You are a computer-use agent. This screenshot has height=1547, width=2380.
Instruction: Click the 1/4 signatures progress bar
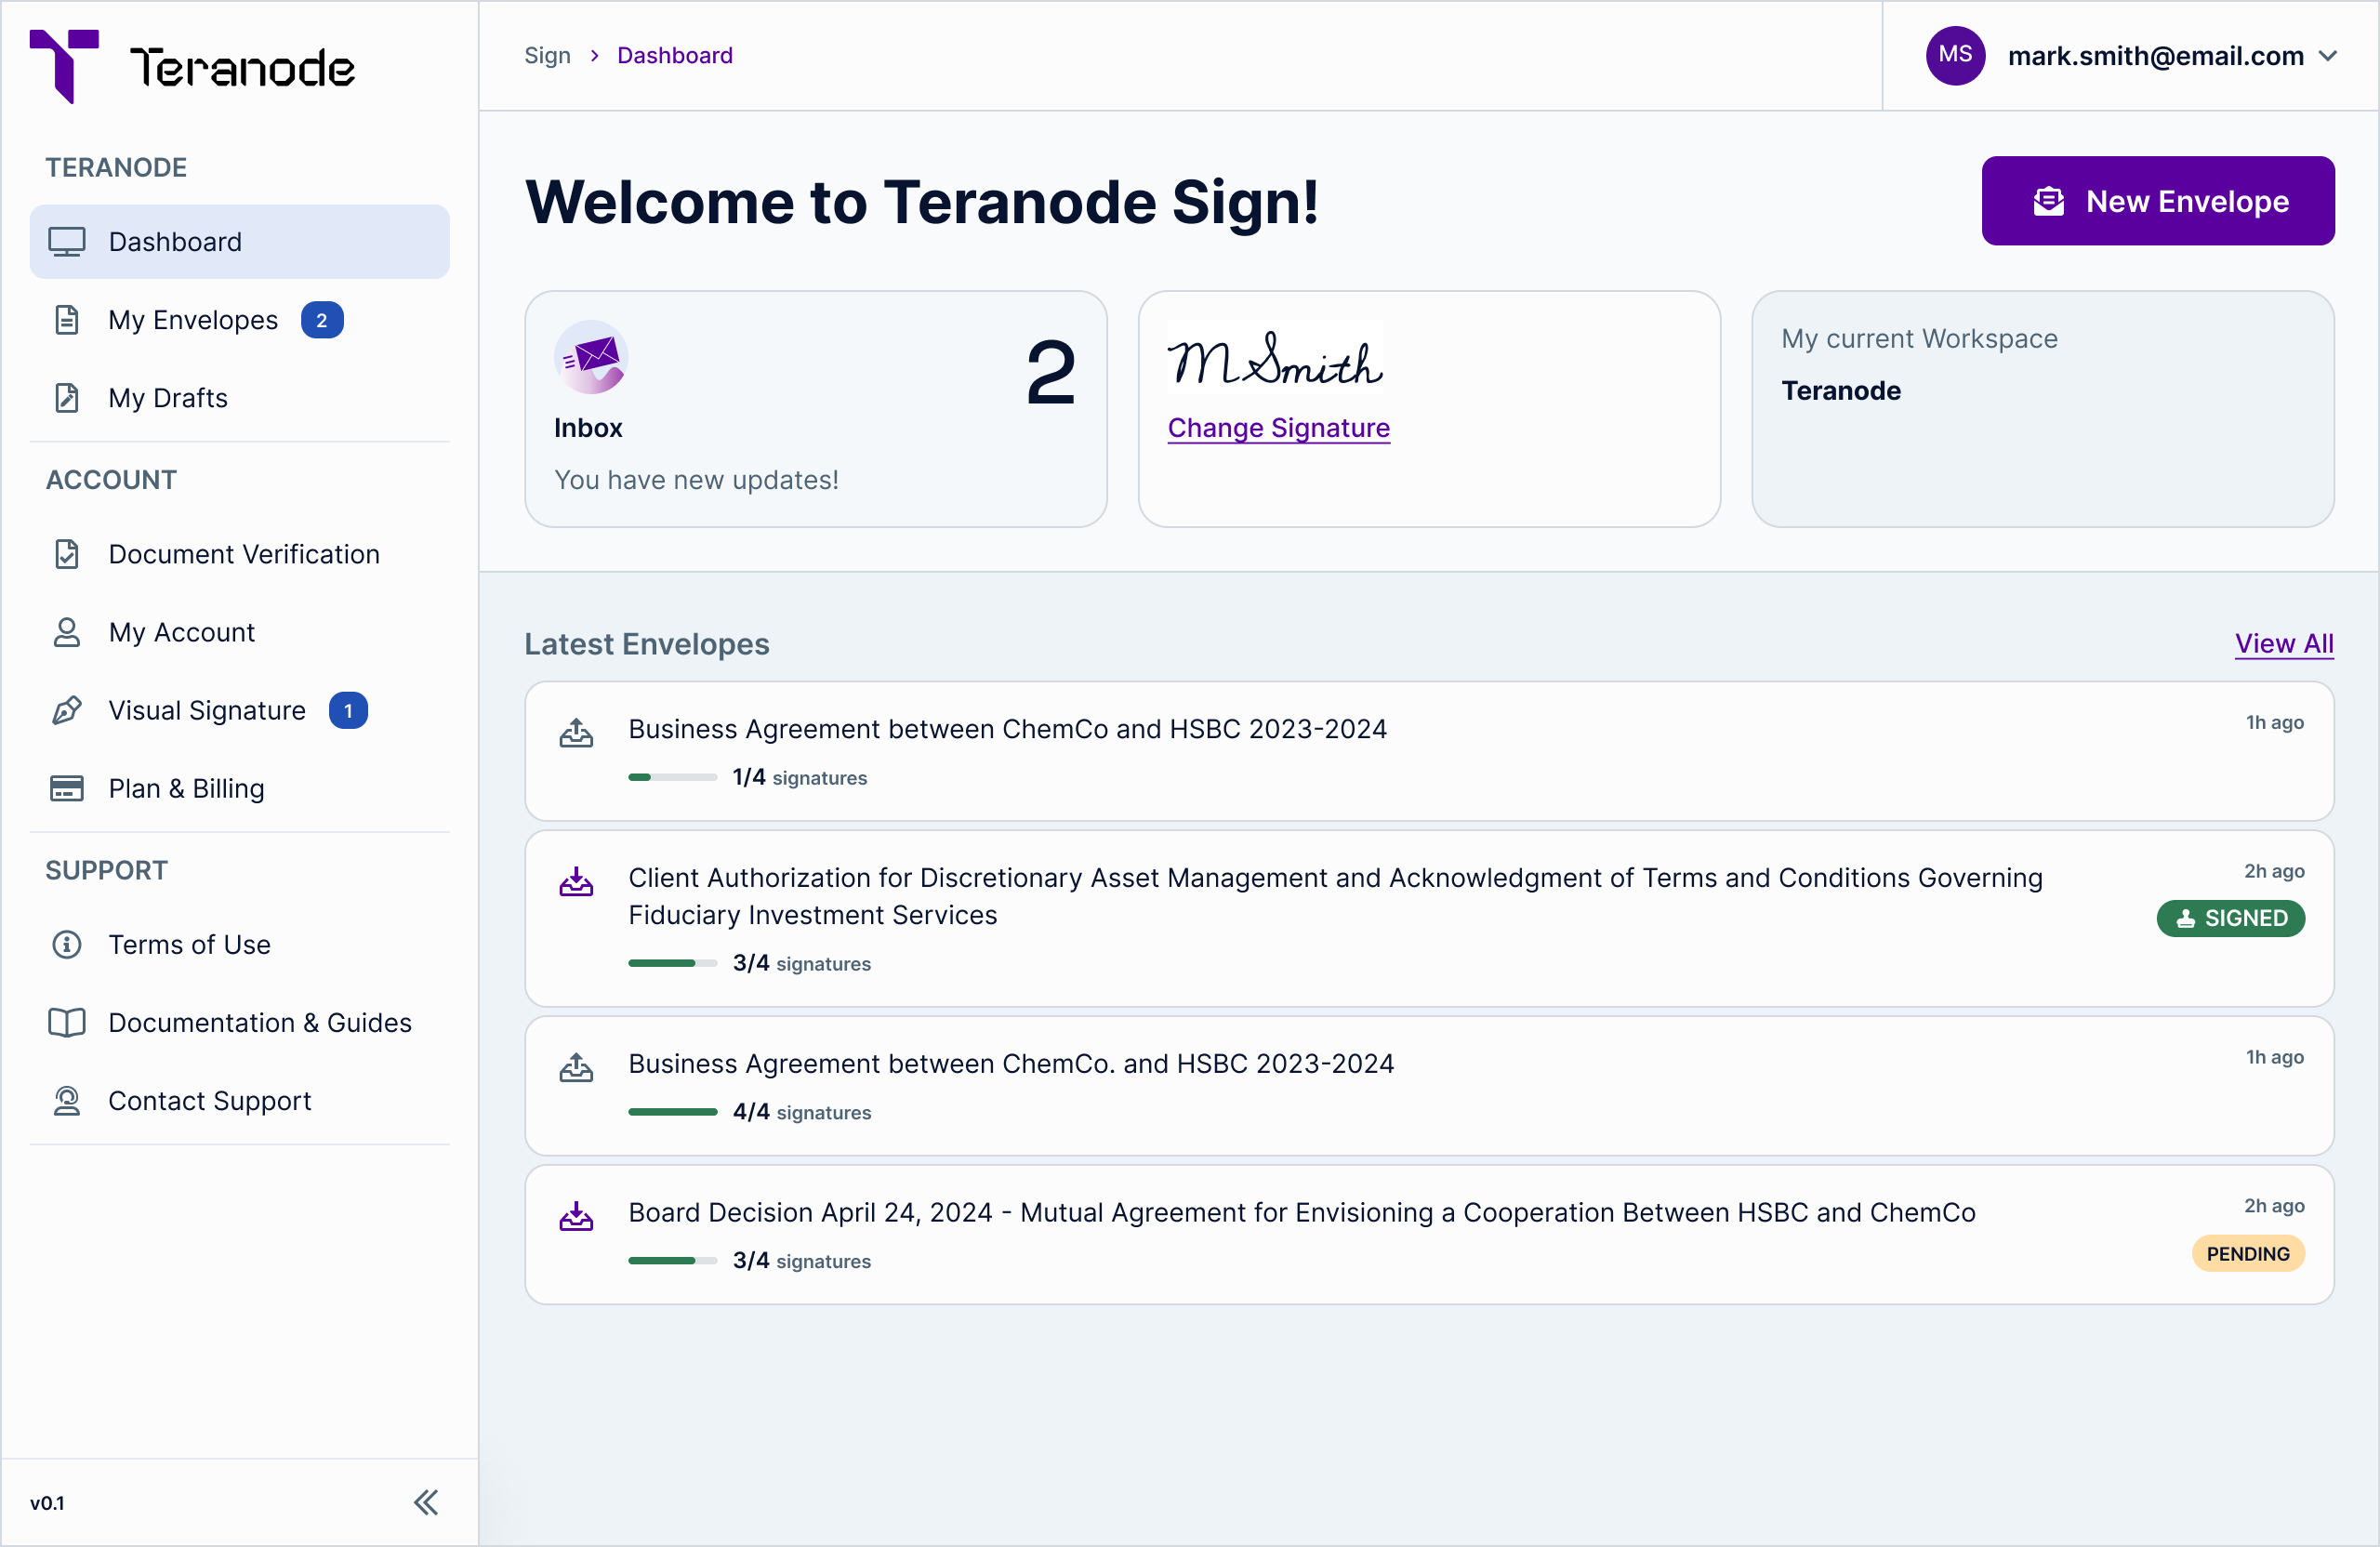pos(672,777)
